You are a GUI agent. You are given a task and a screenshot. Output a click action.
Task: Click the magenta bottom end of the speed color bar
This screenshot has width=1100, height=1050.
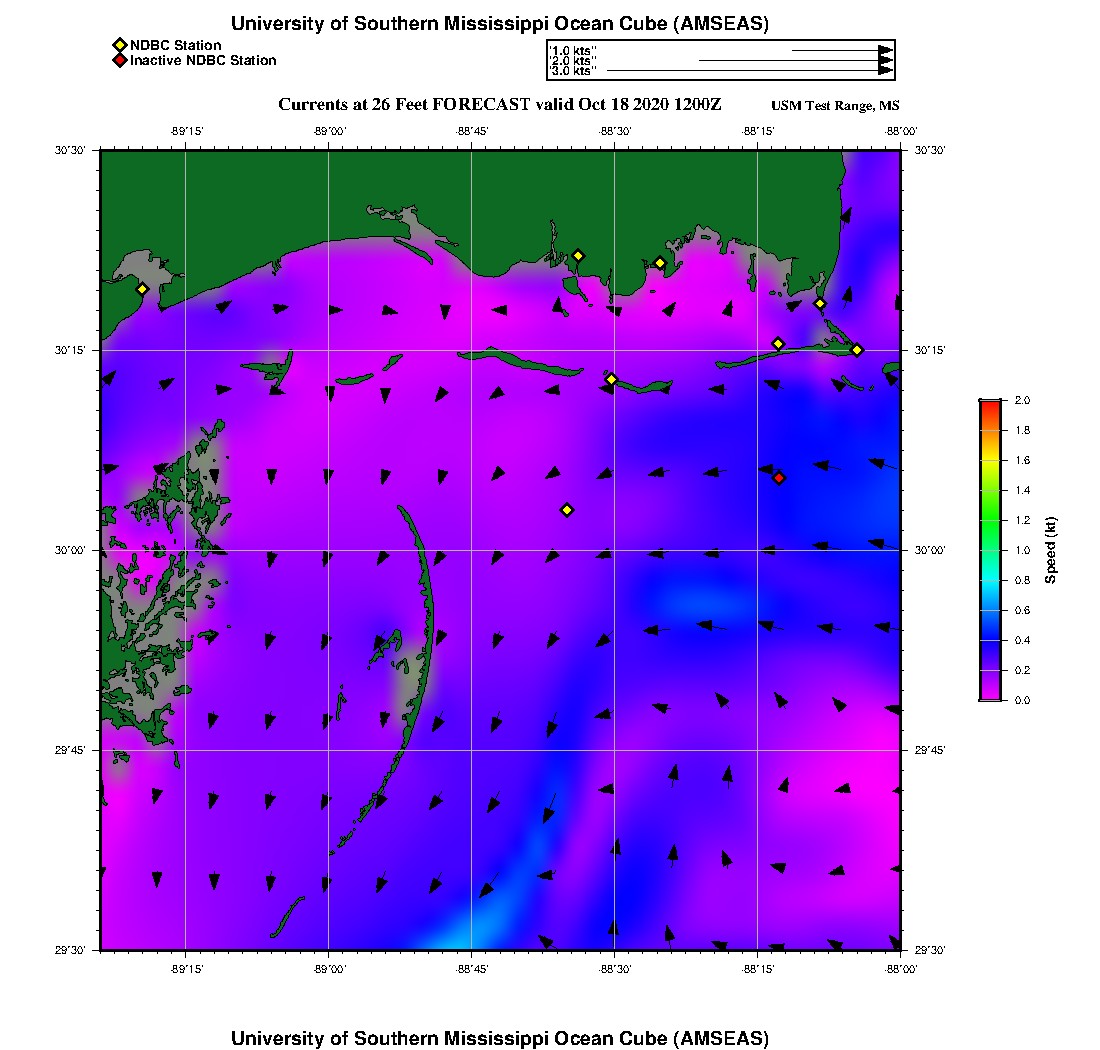(x=991, y=694)
